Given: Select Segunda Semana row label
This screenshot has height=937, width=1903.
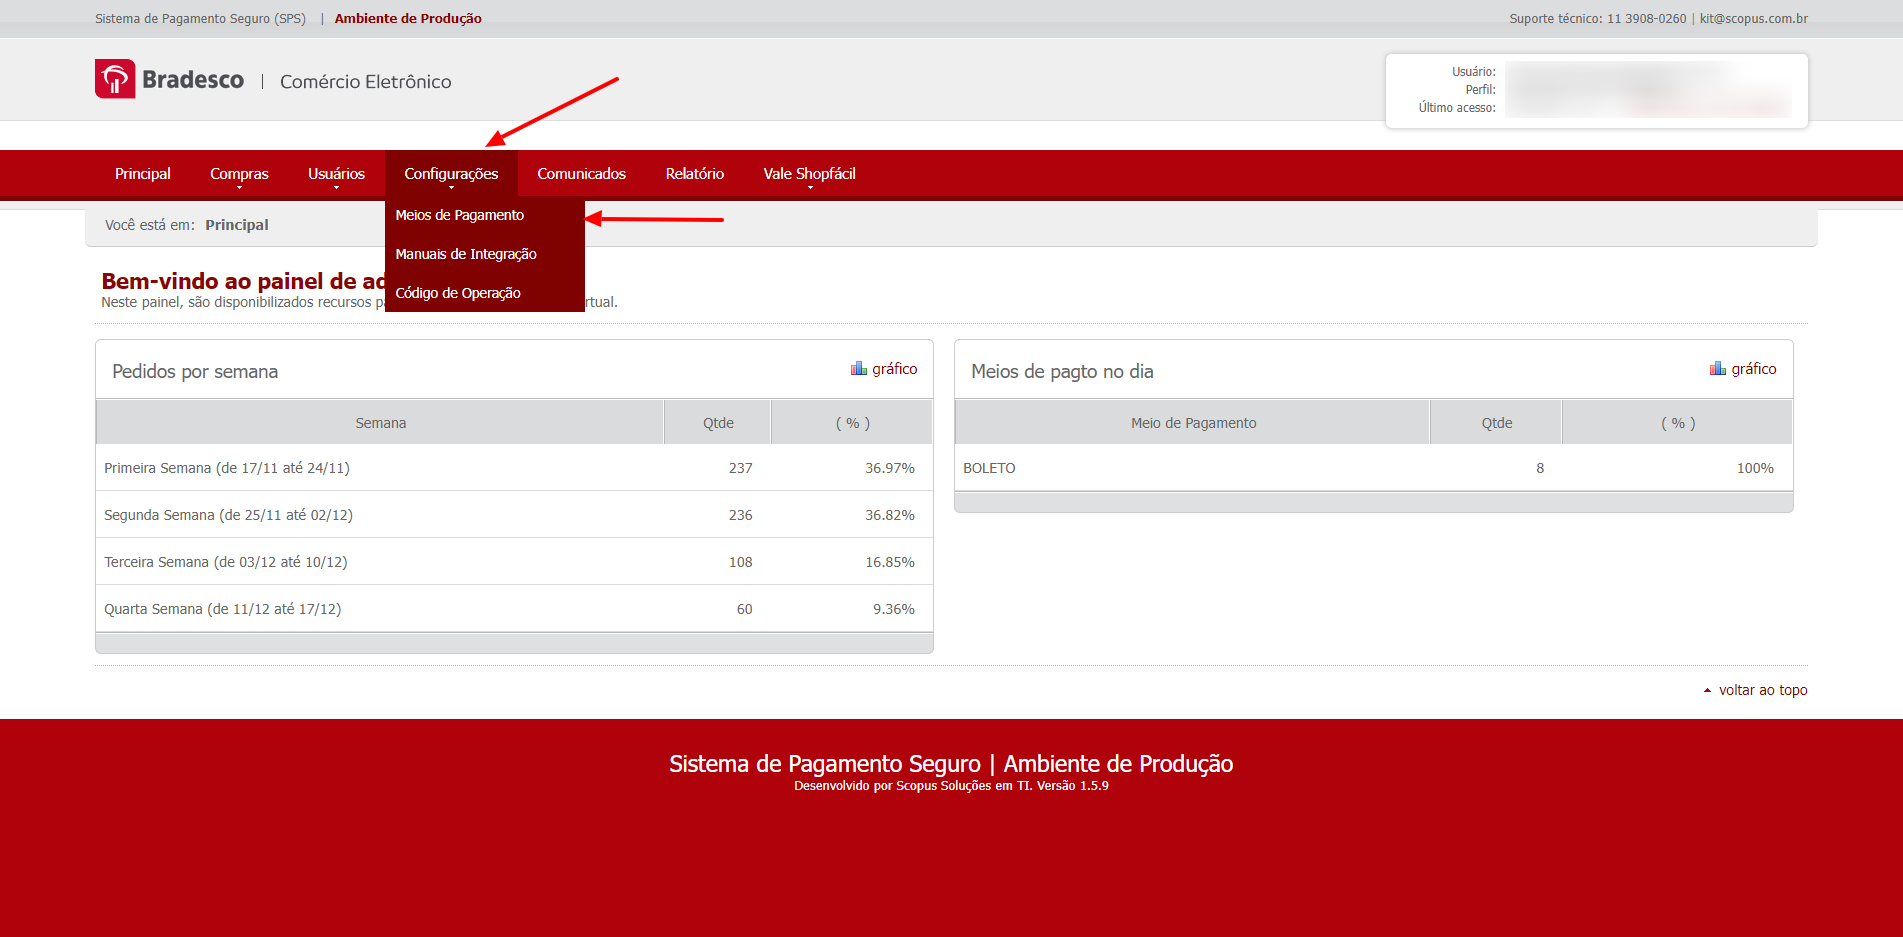Looking at the screenshot, I should (228, 515).
